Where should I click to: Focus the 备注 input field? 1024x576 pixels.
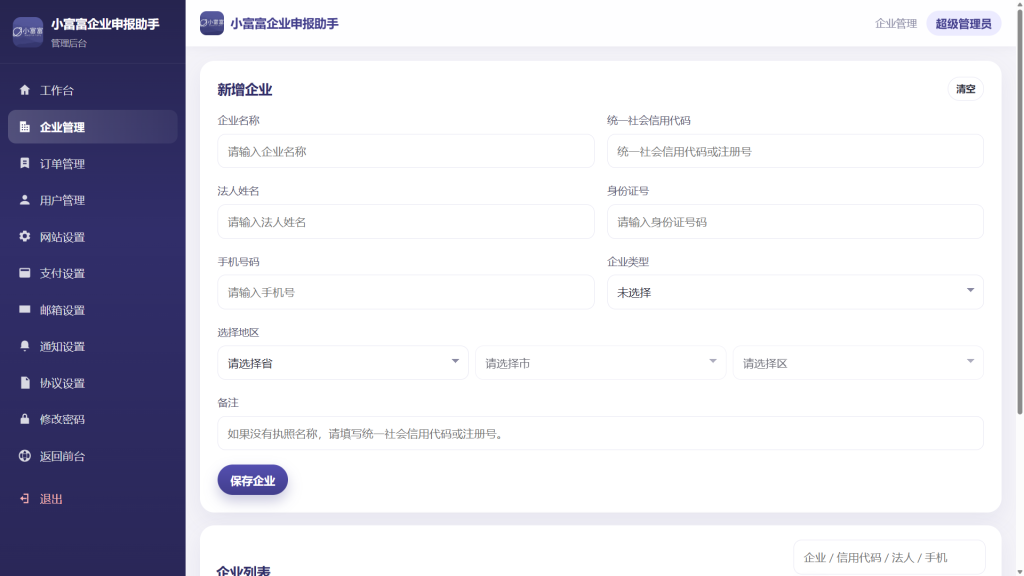(x=600, y=433)
